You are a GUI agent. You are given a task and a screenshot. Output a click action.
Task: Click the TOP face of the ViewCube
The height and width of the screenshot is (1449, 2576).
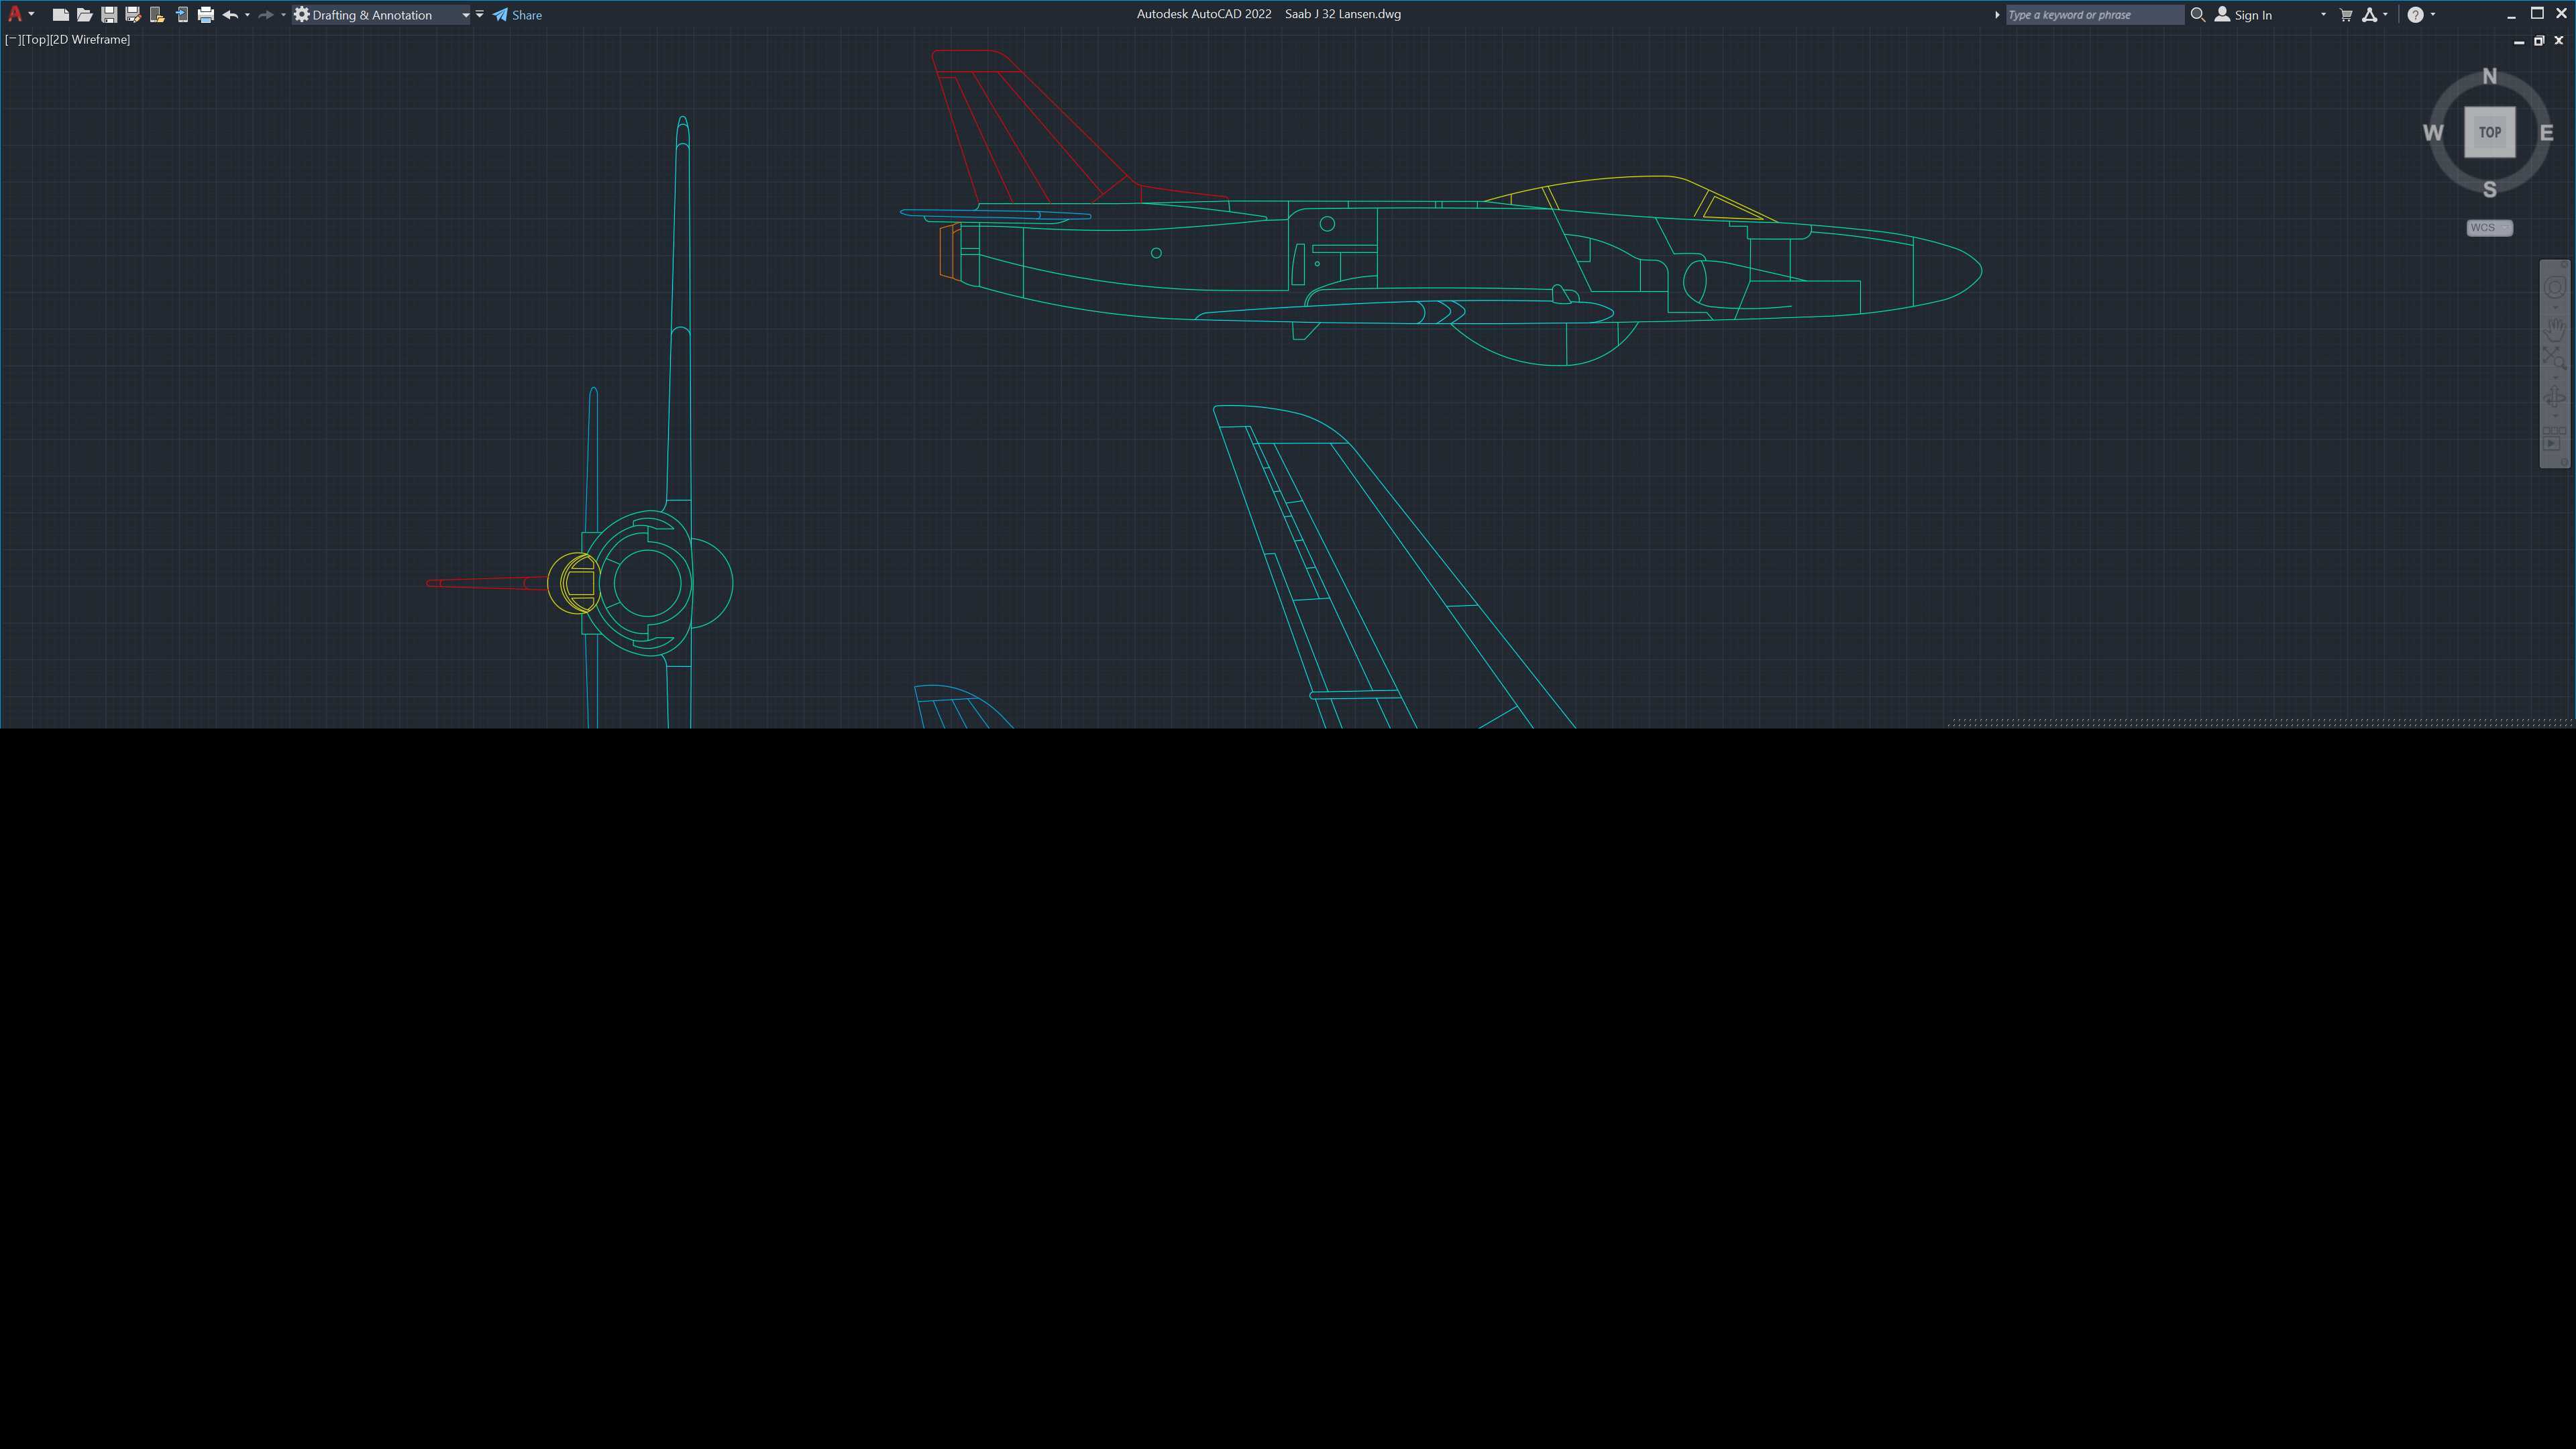(x=2489, y=132)
